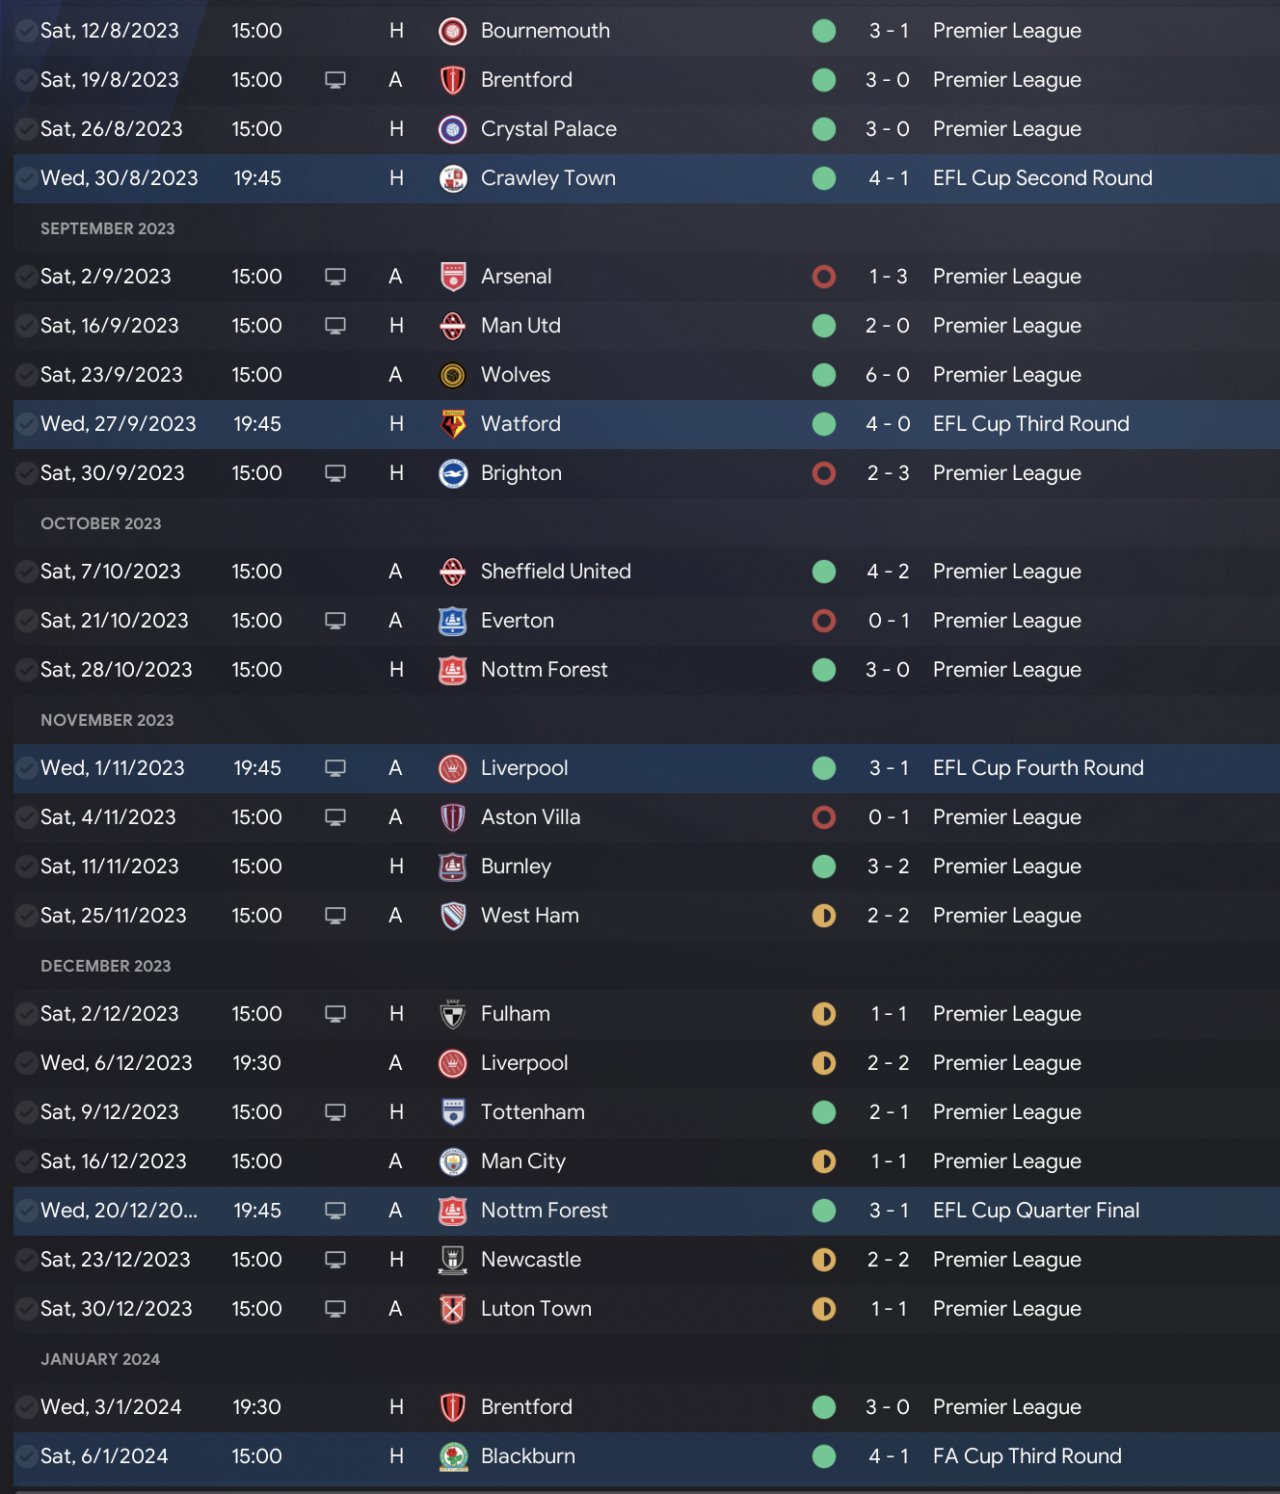Click the TV icon on the Brentford away fixture
The width and height of the screenshot is (1280, 1494).
pyautogui.click(x=336, y=80)
